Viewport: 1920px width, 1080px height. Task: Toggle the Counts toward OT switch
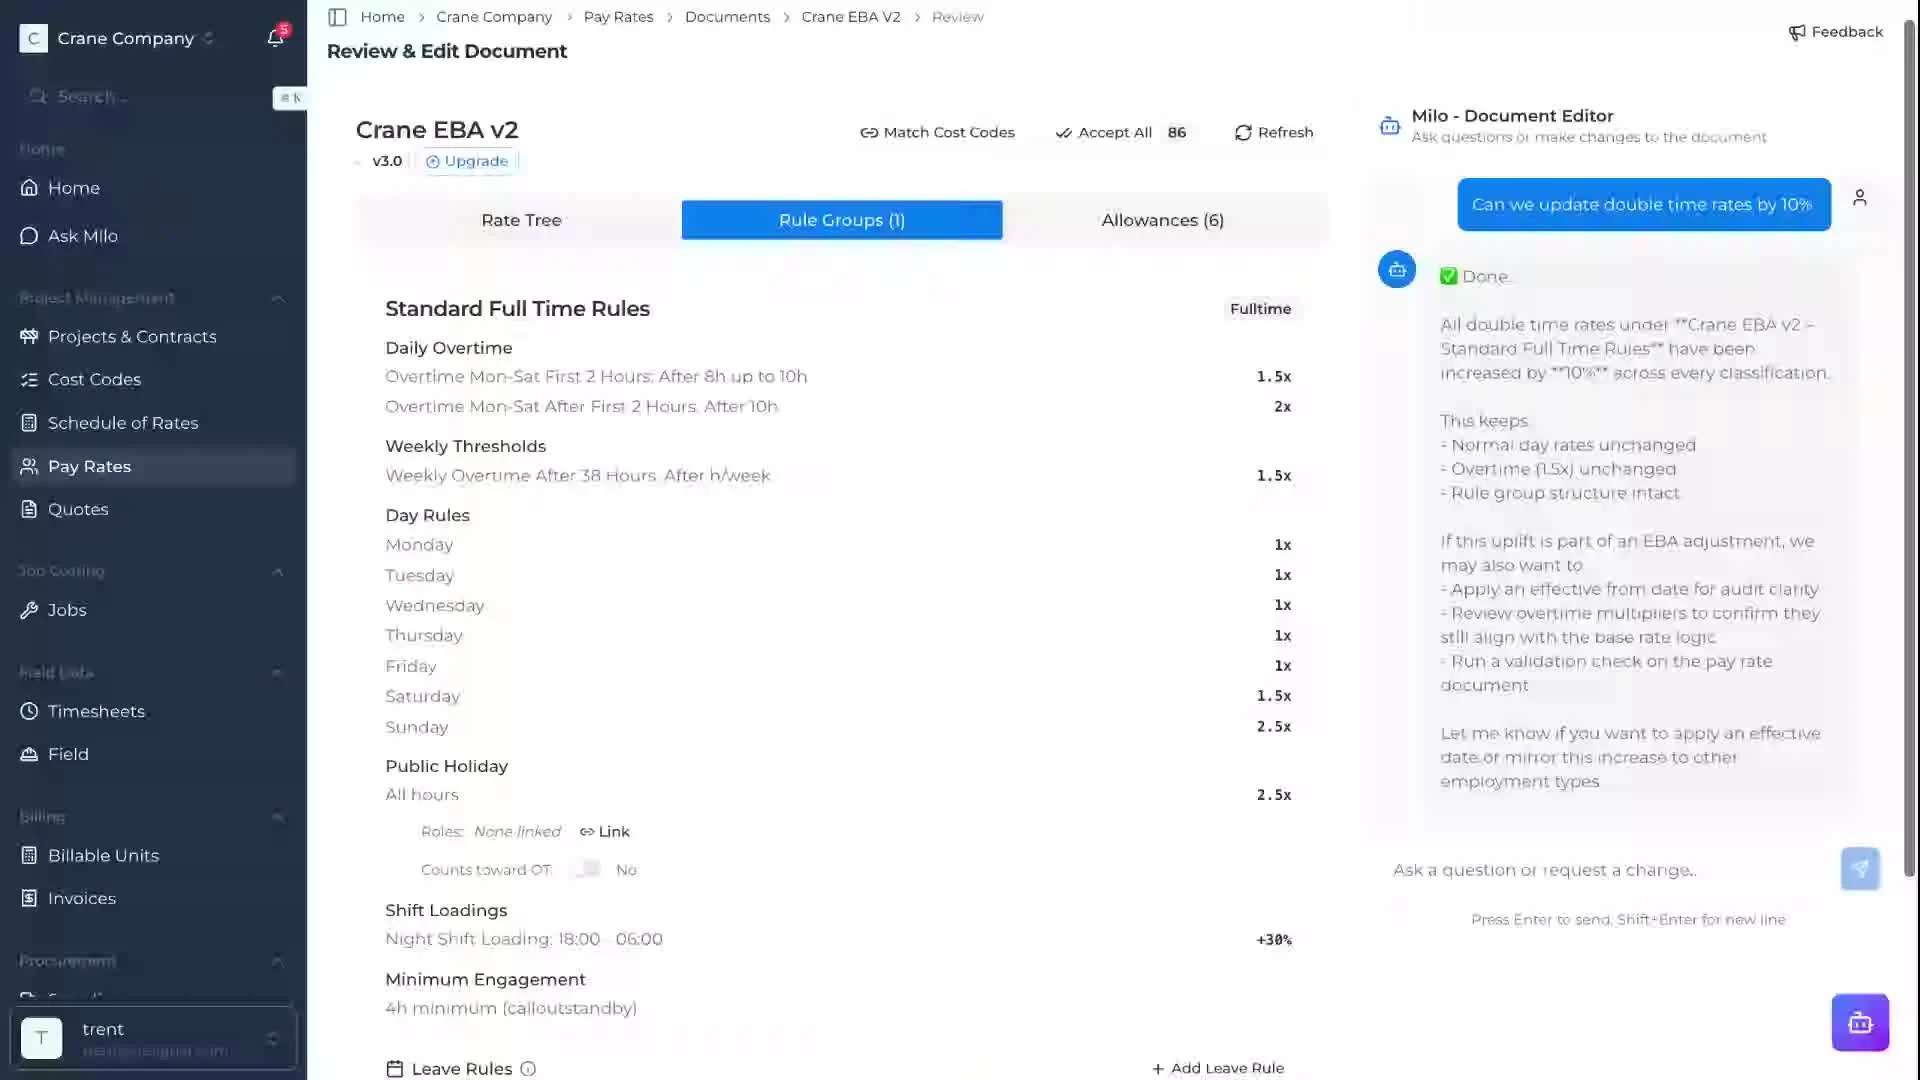[x=587, y=869]
